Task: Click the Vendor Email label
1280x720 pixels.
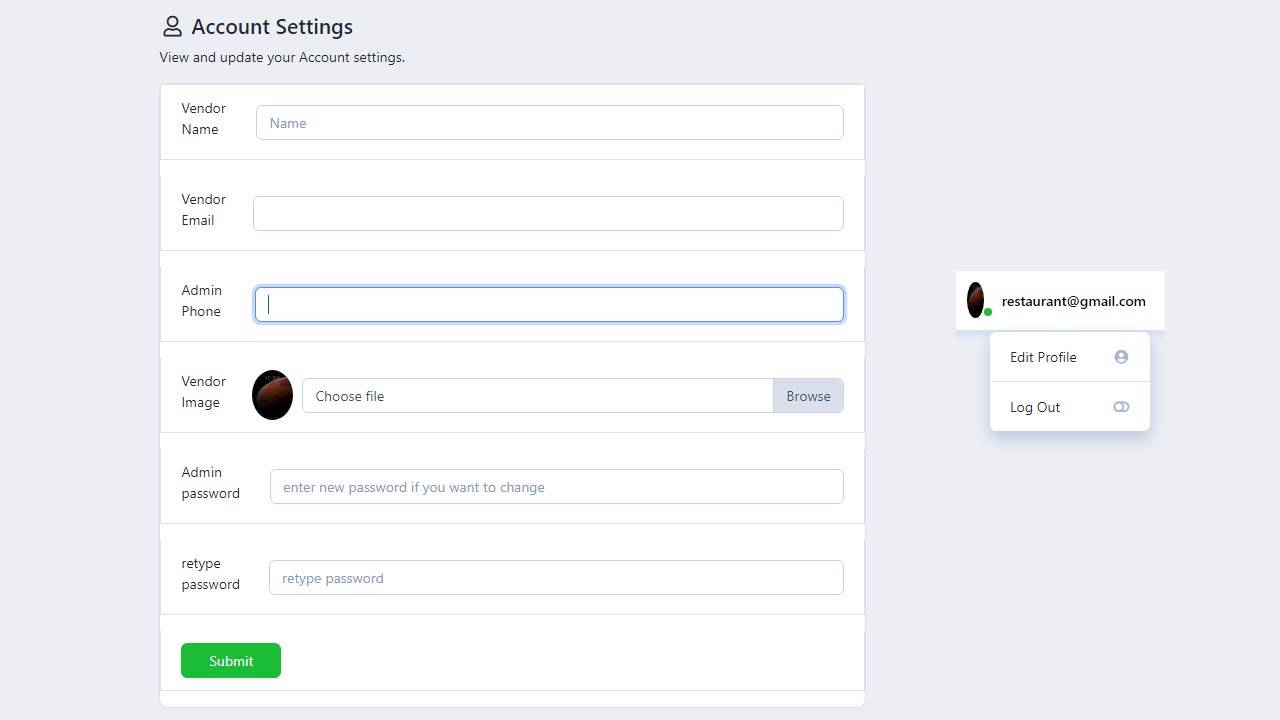Action: (x=203, y=210)
